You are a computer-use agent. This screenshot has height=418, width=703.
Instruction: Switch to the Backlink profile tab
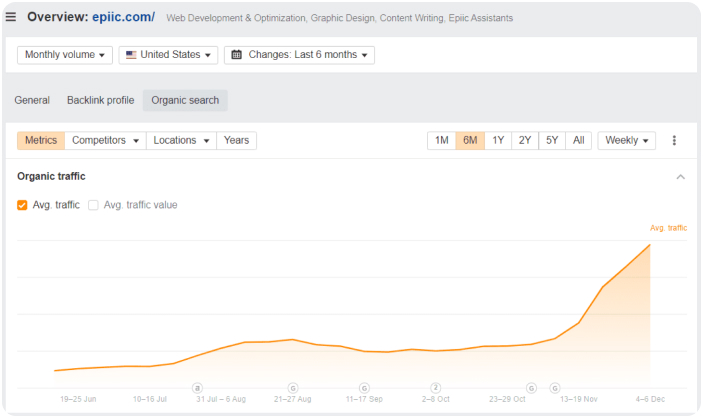pyautogui.click(x=100, y=100)
